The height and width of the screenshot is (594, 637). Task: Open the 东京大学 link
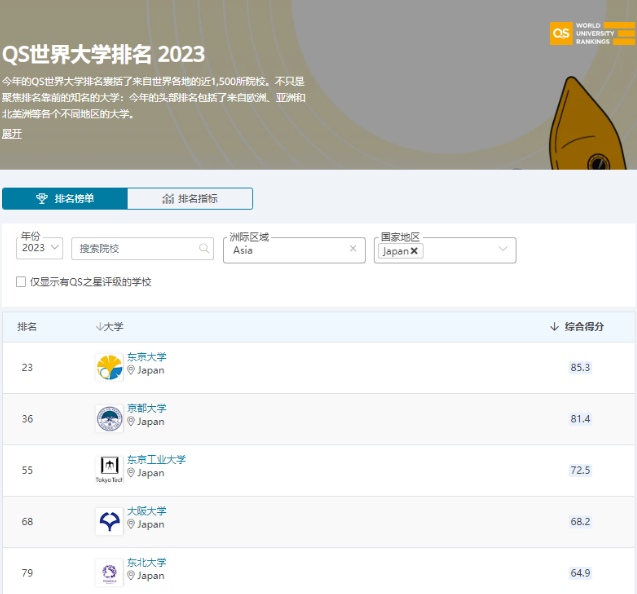147,357
